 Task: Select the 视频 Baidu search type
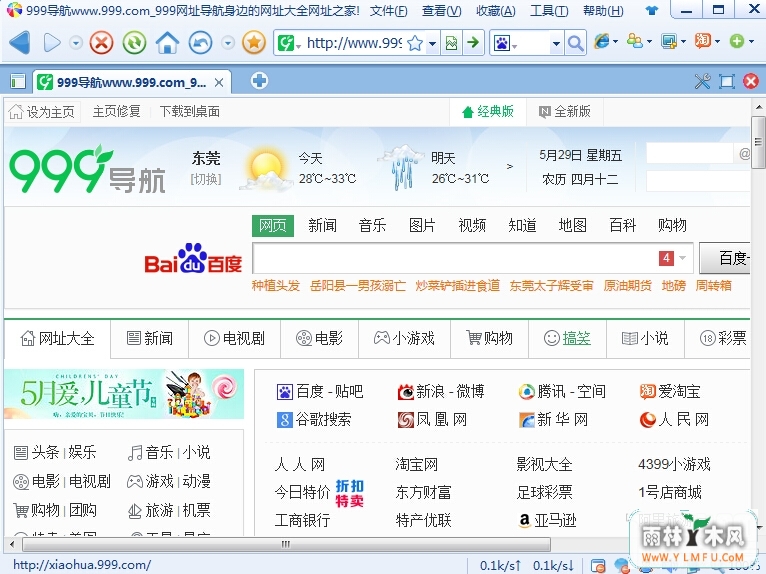coord(472,225)
